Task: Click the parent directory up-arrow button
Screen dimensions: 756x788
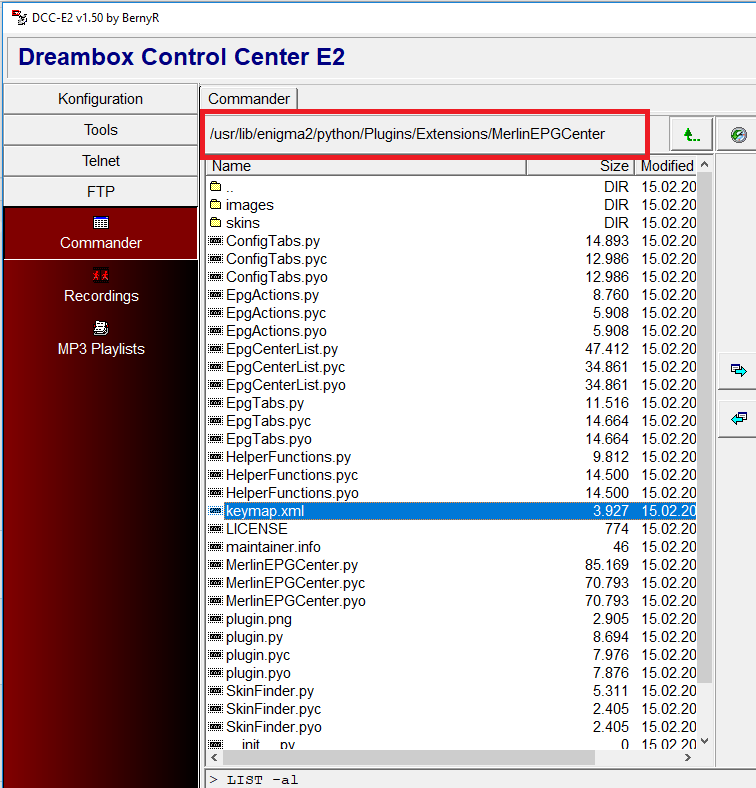Action: pyautogui.click(x=690, y=134)
